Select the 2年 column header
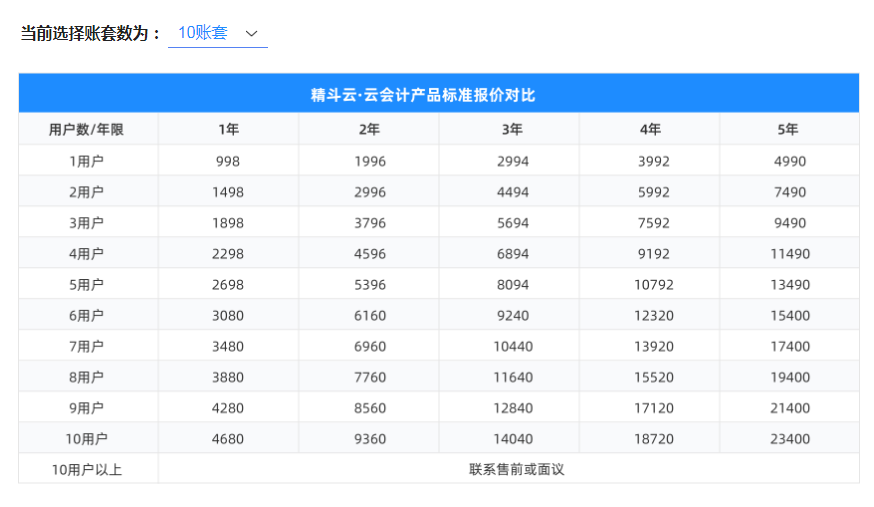 coord(369,130)
